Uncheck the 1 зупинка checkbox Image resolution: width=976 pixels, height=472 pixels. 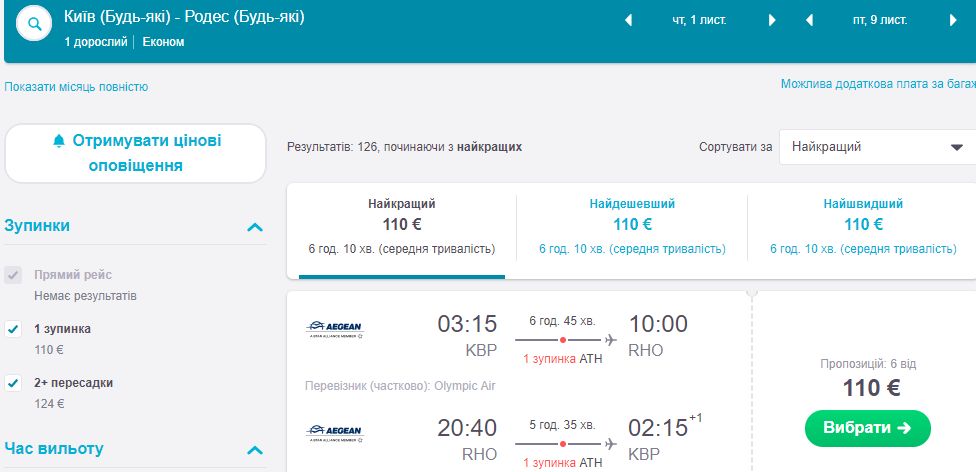13,328
